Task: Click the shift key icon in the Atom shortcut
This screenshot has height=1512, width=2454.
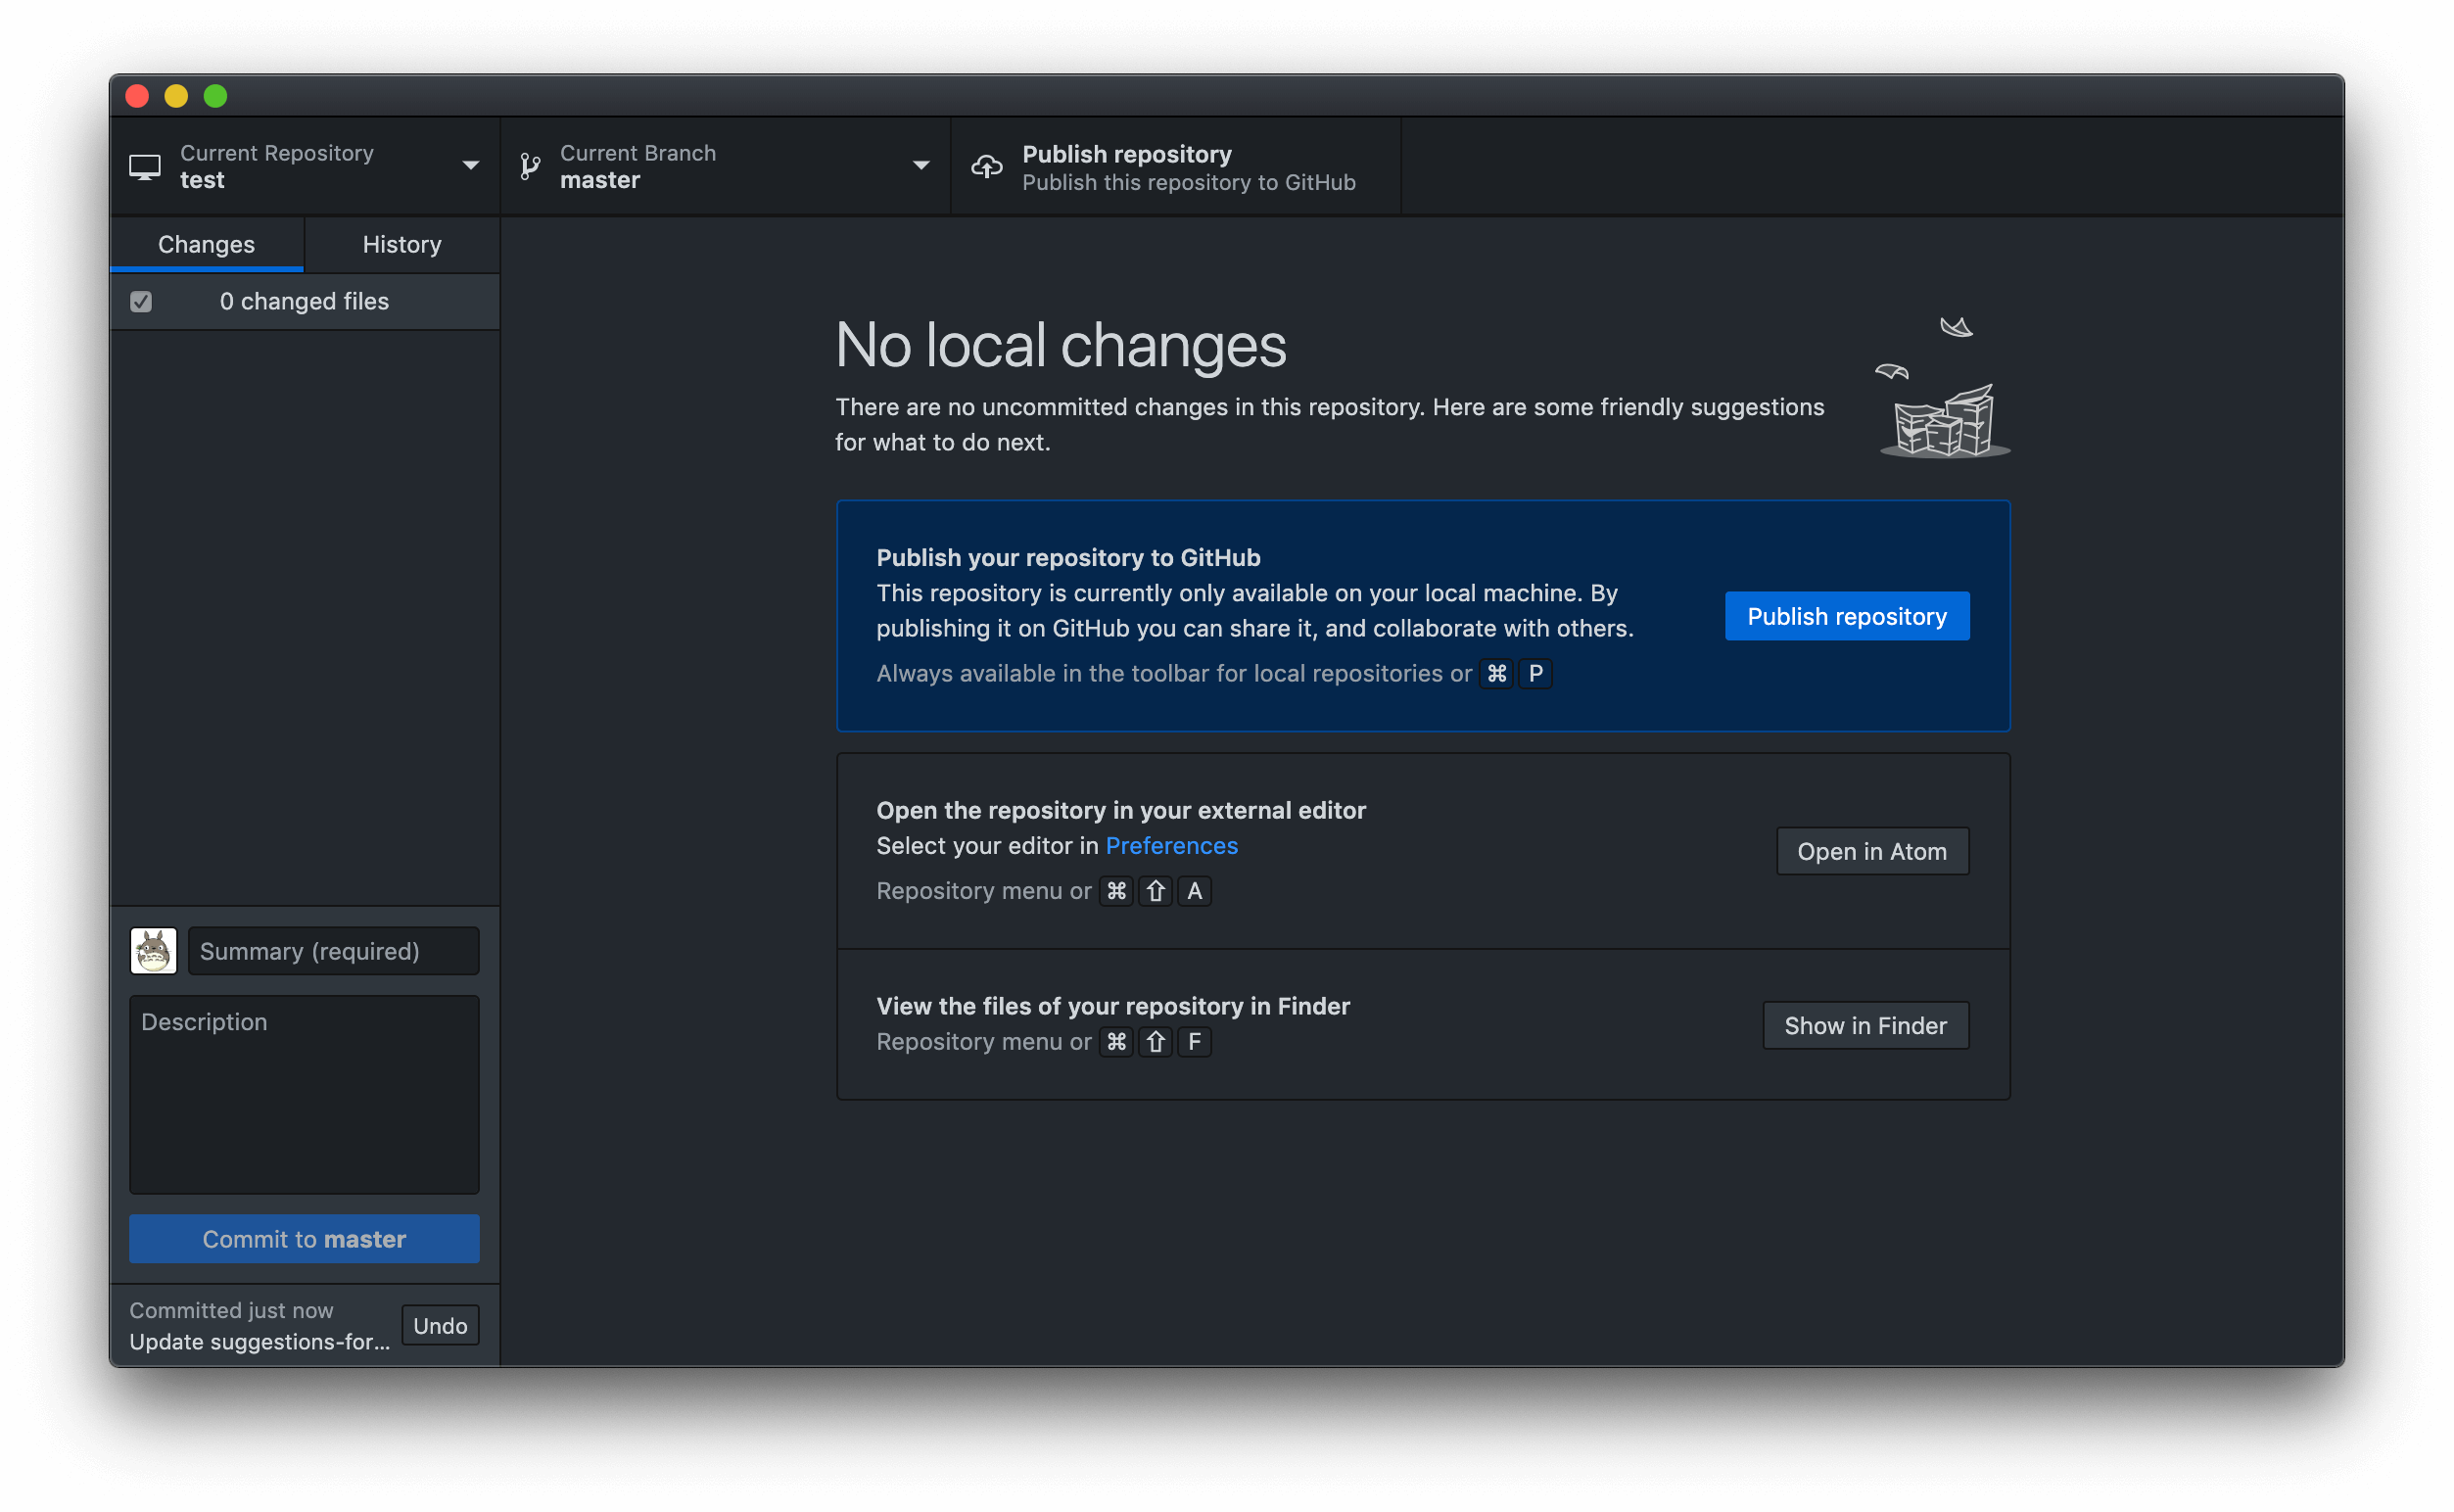Action: (x=1156, y=890)
